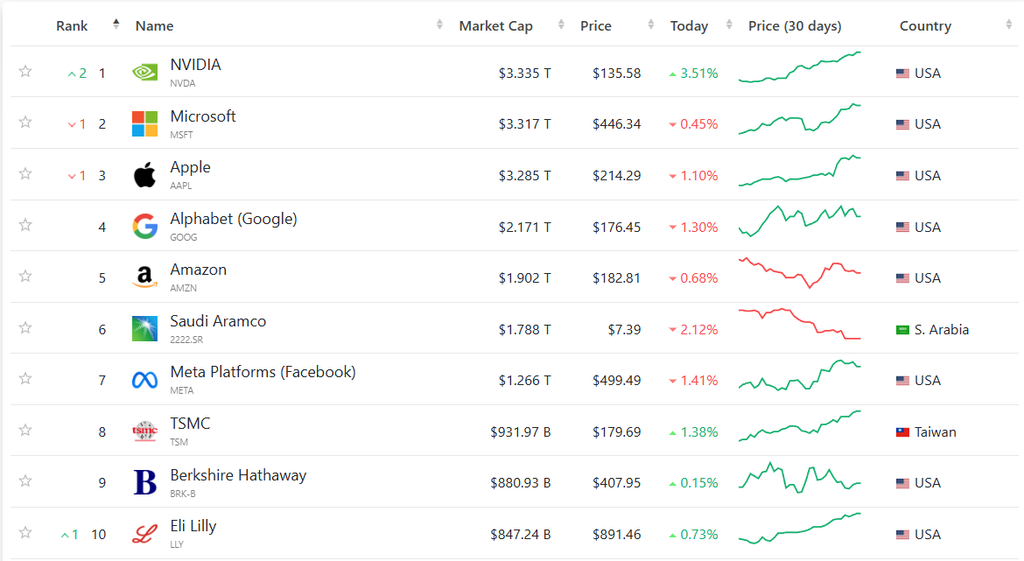Sort by Today column header
The width and height of the screenshot is (1024, 561).
pyautogui.click(x=689, y=26)
